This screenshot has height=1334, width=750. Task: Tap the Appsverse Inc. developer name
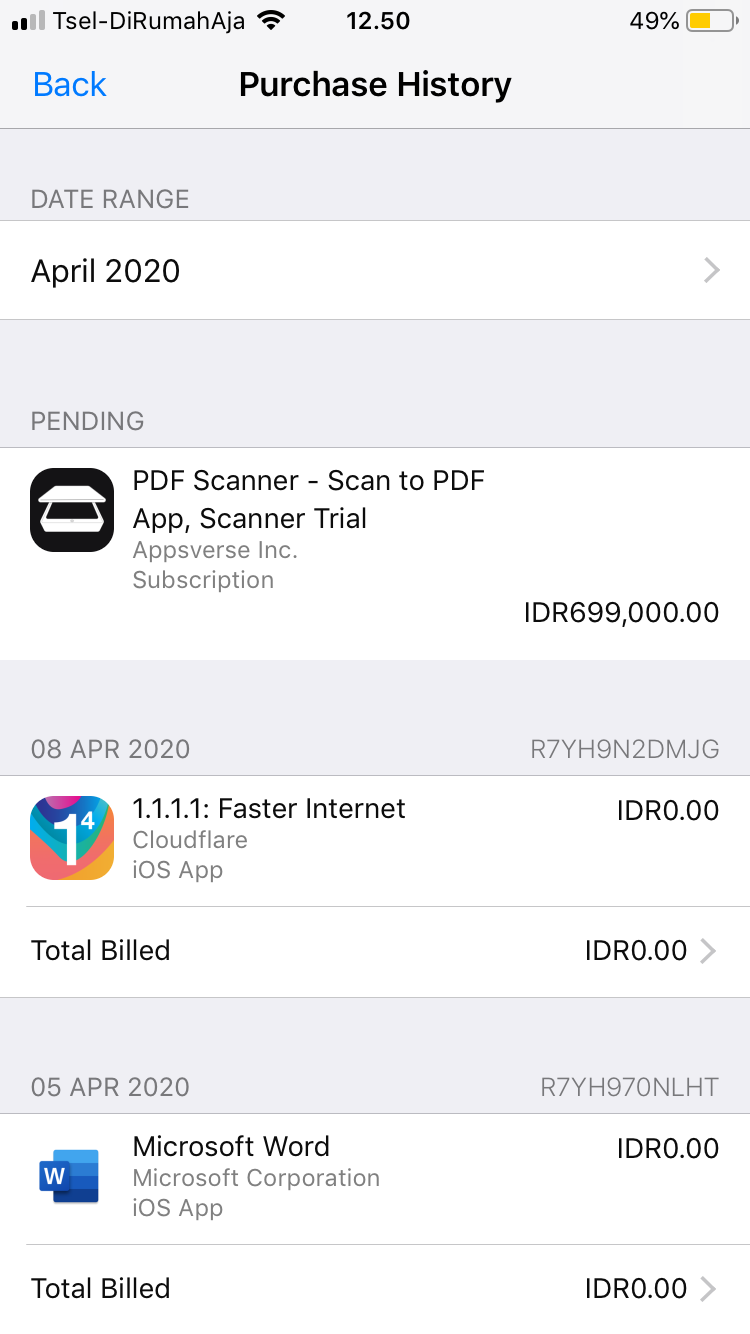pyautogui.click(x=215, y=550)
